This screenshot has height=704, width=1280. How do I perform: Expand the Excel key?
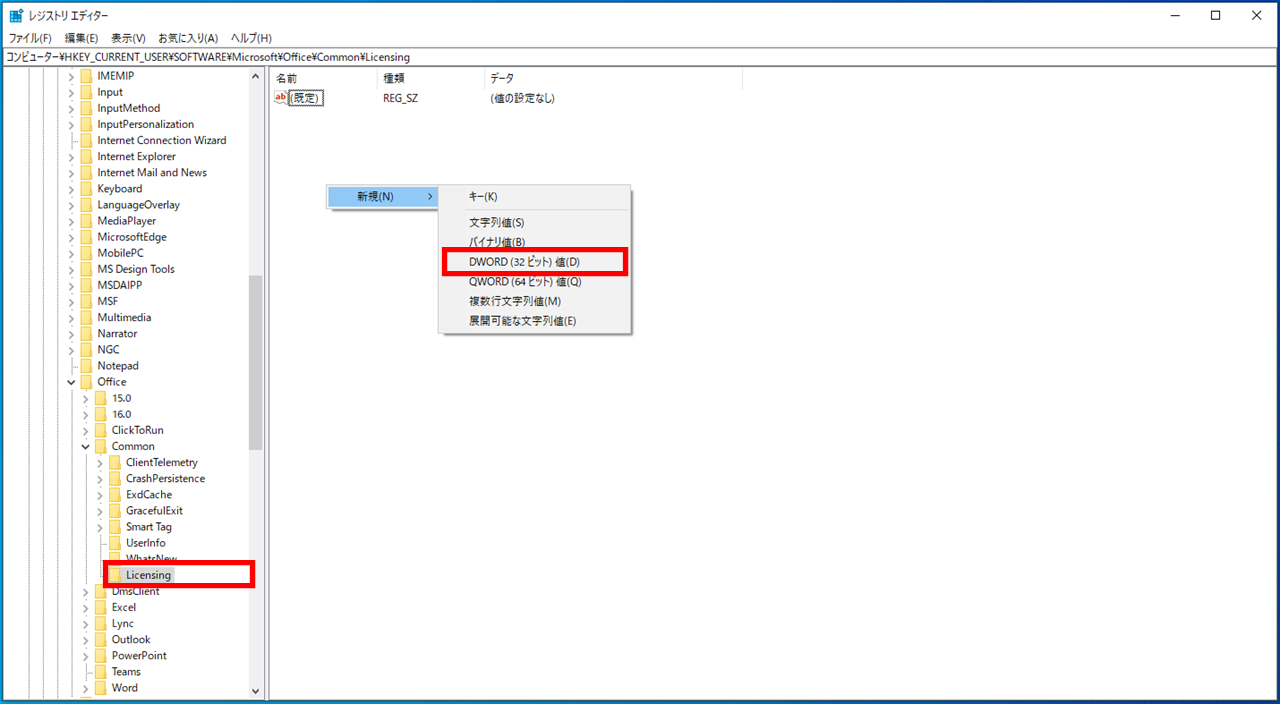(x=86, y=607)
